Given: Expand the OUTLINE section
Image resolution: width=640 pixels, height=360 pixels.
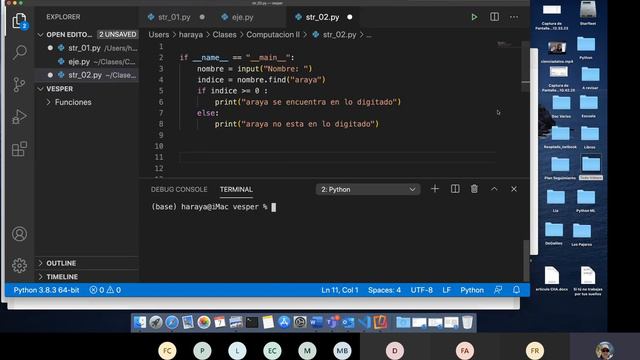Looking at the screenshot, I should (x=61, y=263).
